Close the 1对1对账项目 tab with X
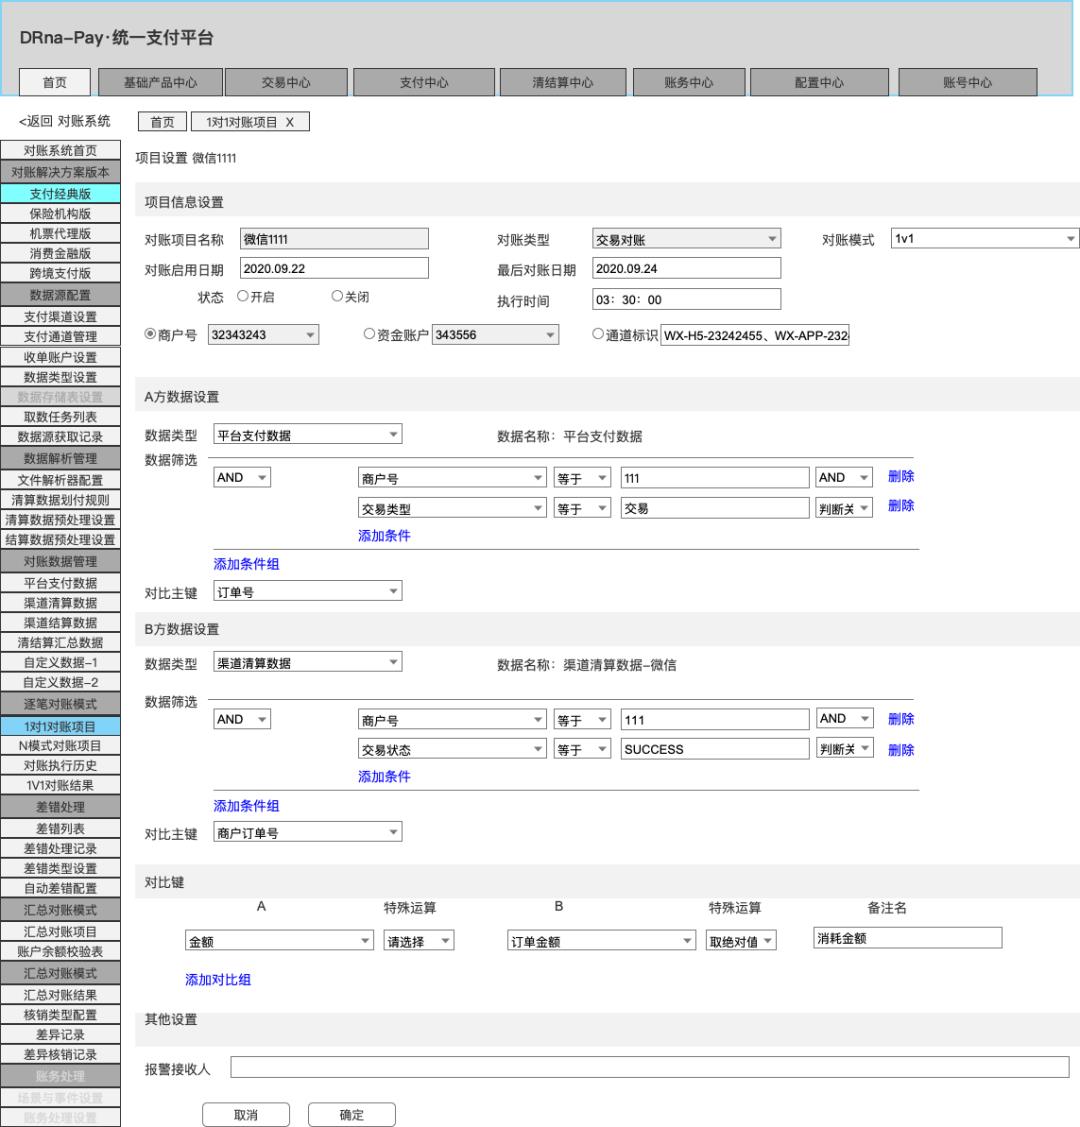1080x1127 pixels. 290,122
